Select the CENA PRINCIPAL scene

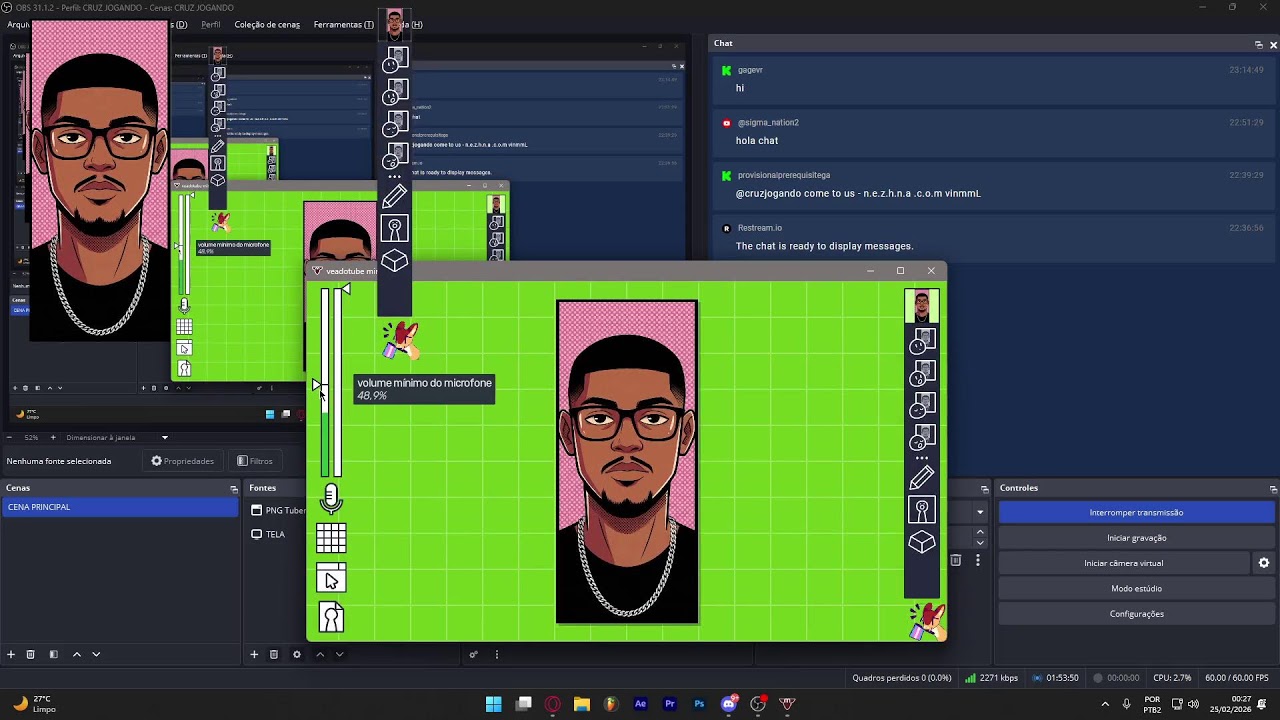click(x=120, y=507)
